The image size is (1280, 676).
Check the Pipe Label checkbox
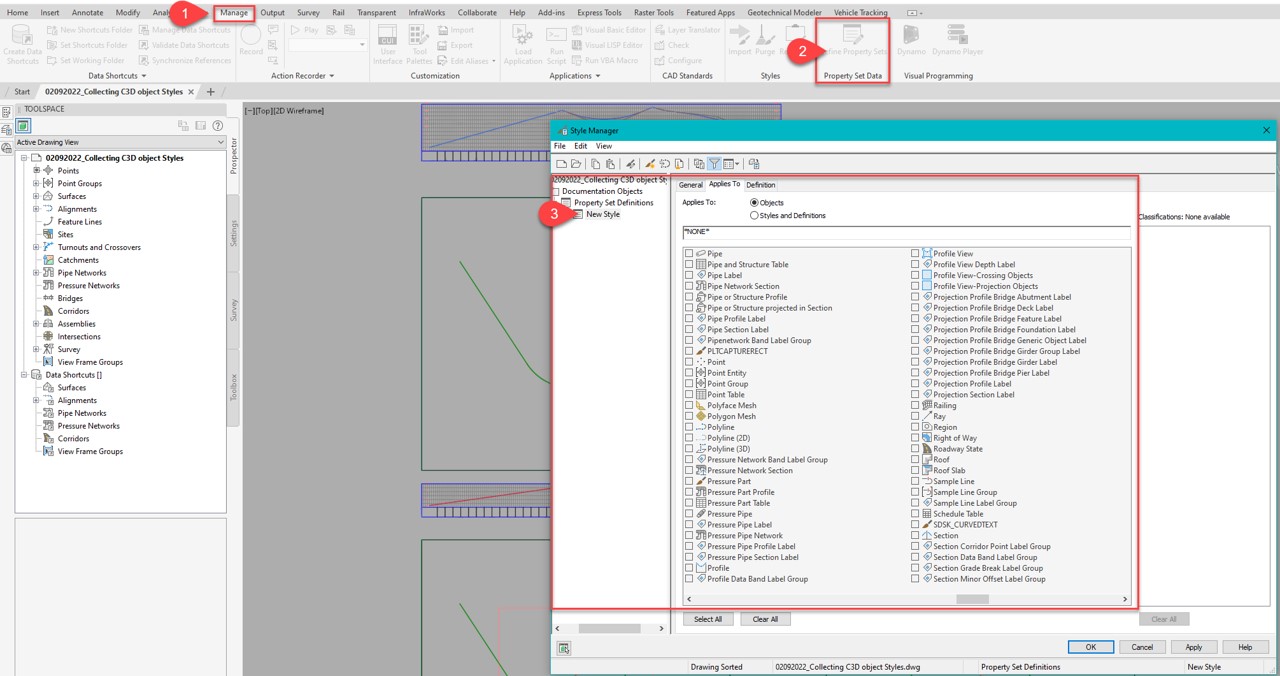point(689,275)
